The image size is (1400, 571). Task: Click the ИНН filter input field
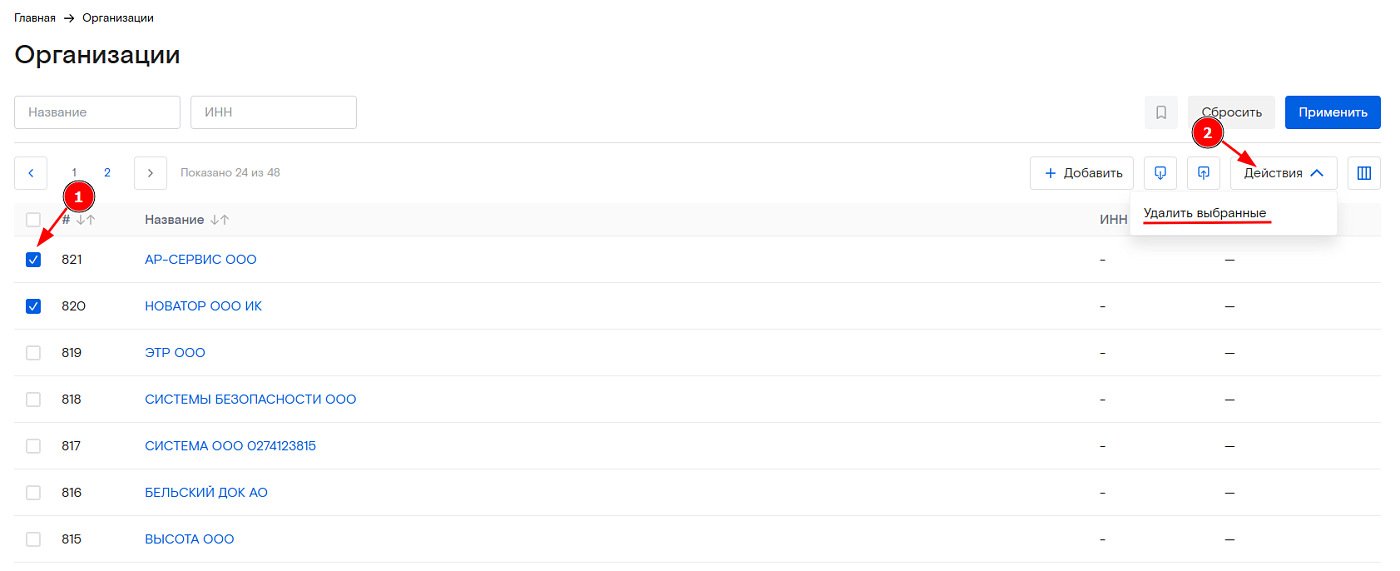pos(274,113)
